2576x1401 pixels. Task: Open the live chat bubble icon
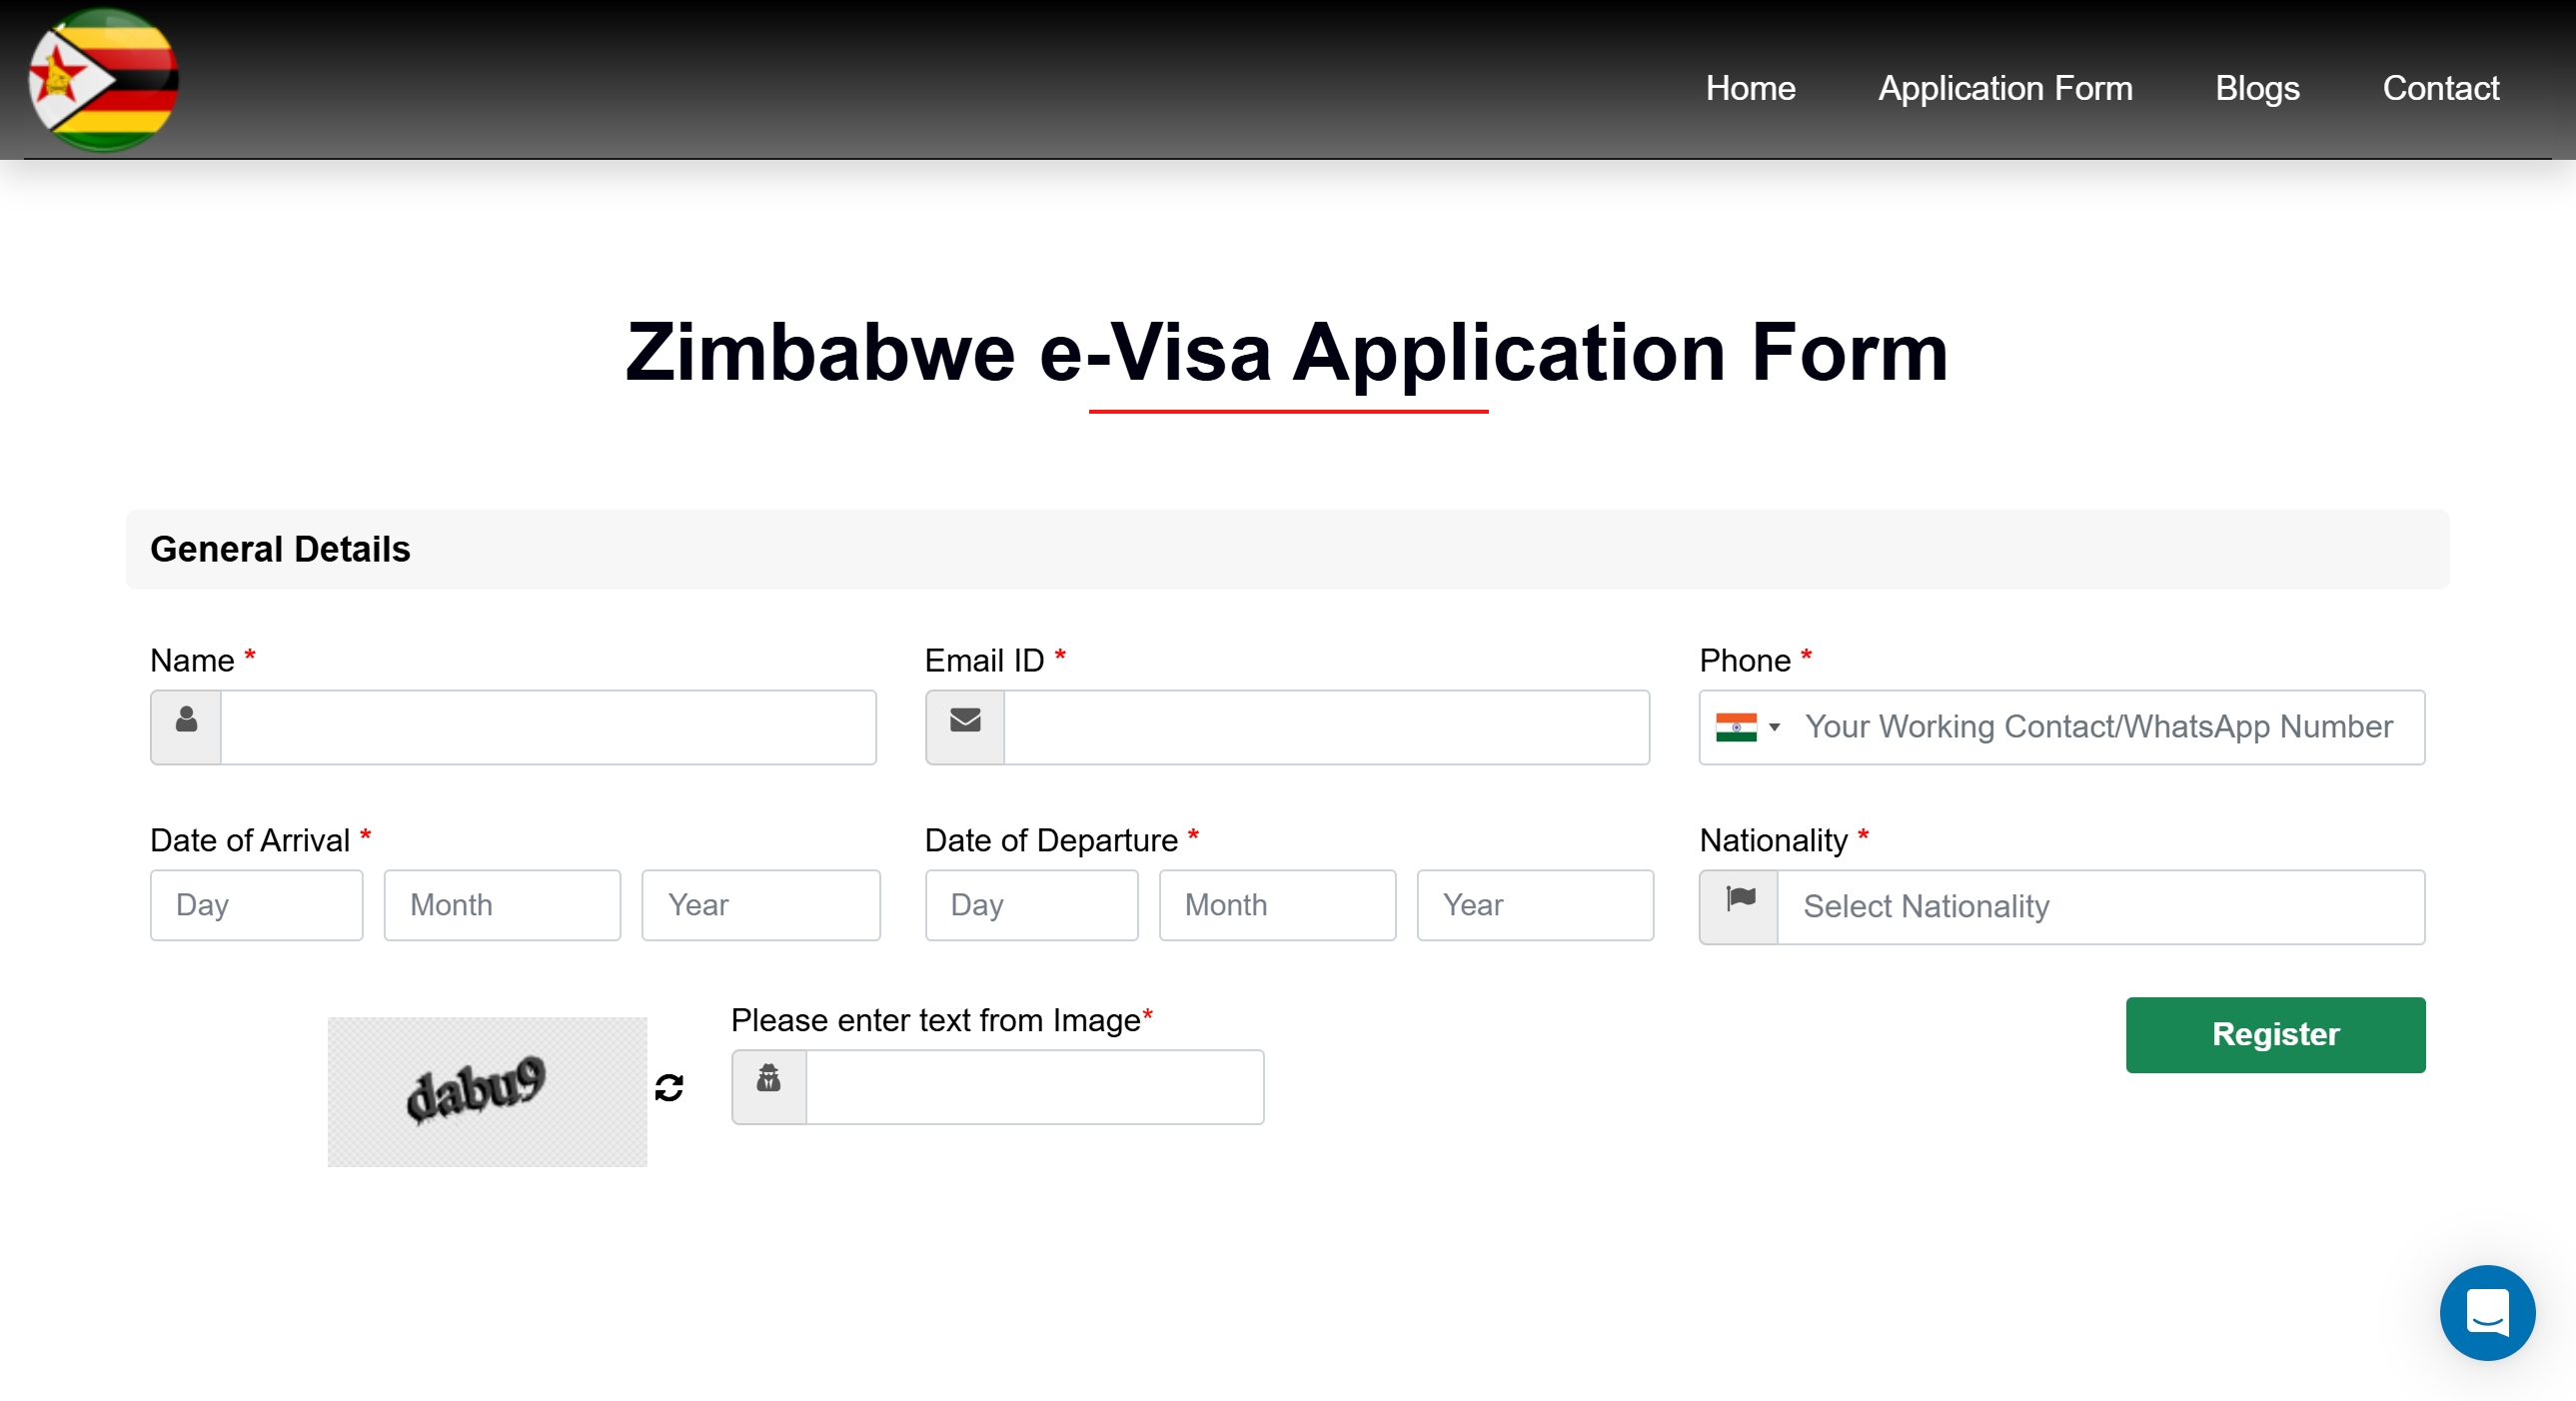point(2487,1313)
